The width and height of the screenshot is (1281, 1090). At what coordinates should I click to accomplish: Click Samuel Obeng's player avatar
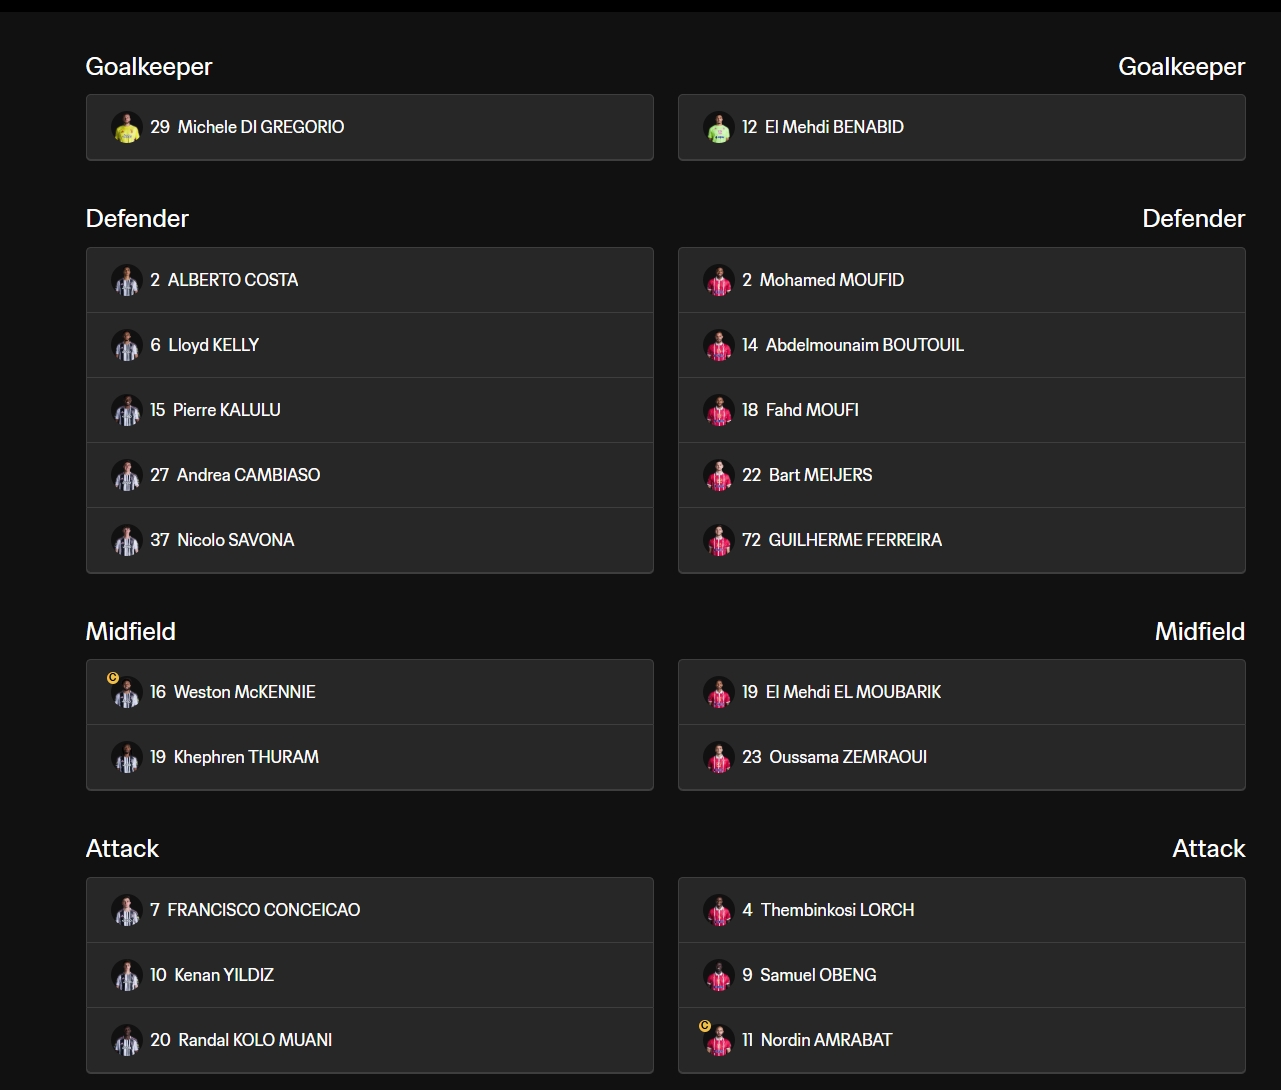719,975
